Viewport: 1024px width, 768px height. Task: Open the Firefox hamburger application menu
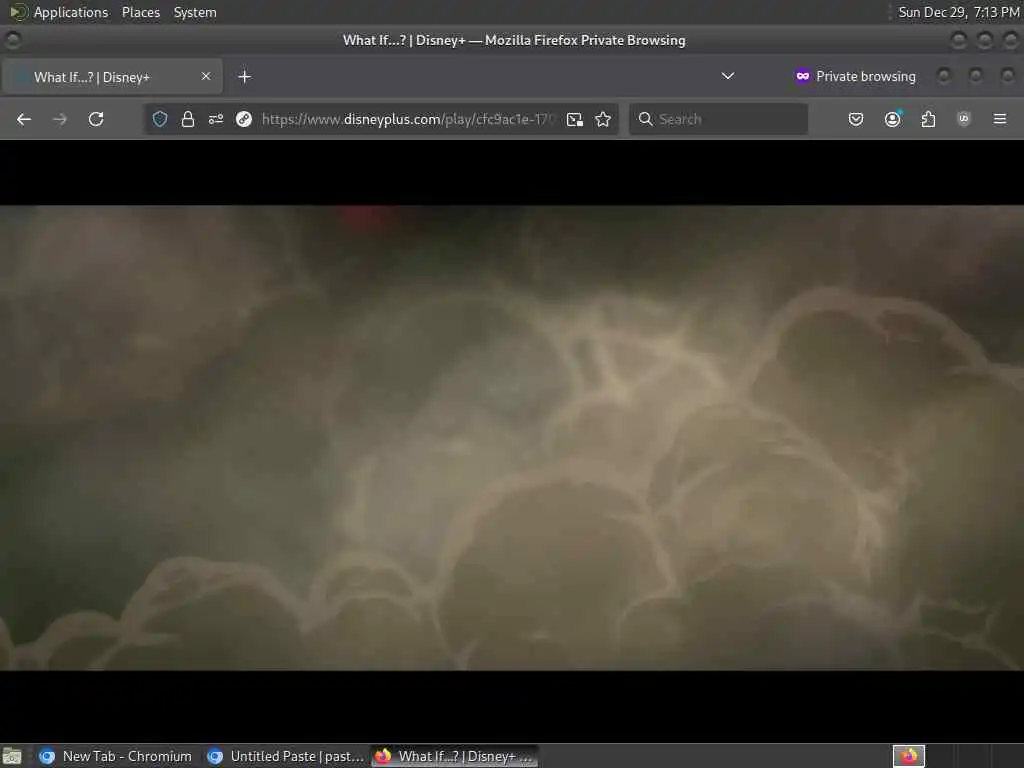[x=1000, y=119]
